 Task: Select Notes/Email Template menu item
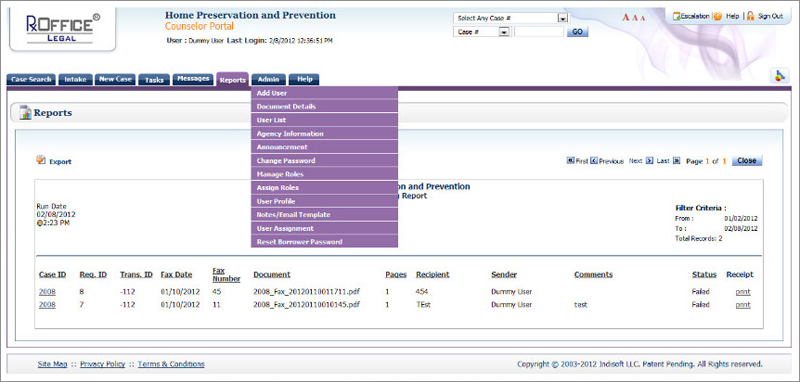[x=324, y=215]
